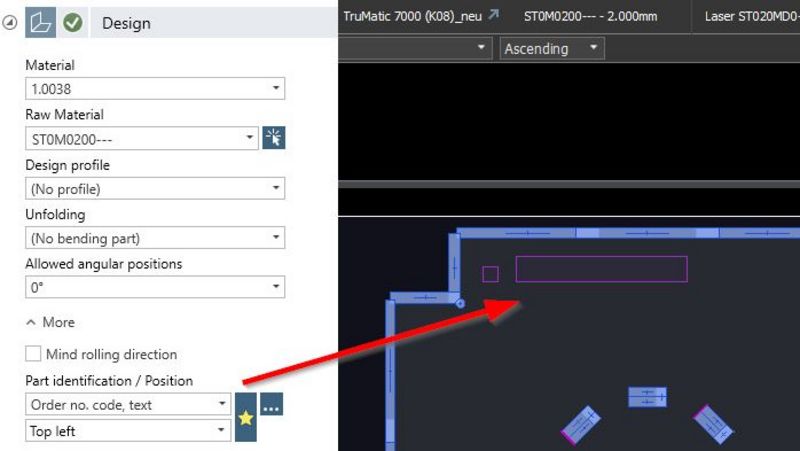Select the Laser ST020MD0 header item
The width and height of the screenshot is (800, 451).
(x=750, y=16)
